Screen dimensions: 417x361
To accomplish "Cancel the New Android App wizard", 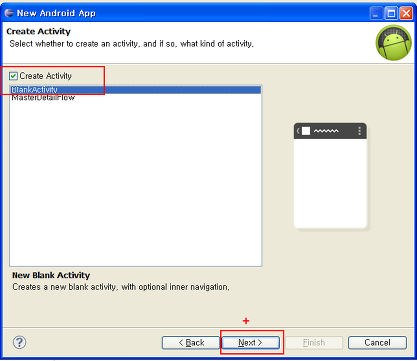I will tap(377, 343).
